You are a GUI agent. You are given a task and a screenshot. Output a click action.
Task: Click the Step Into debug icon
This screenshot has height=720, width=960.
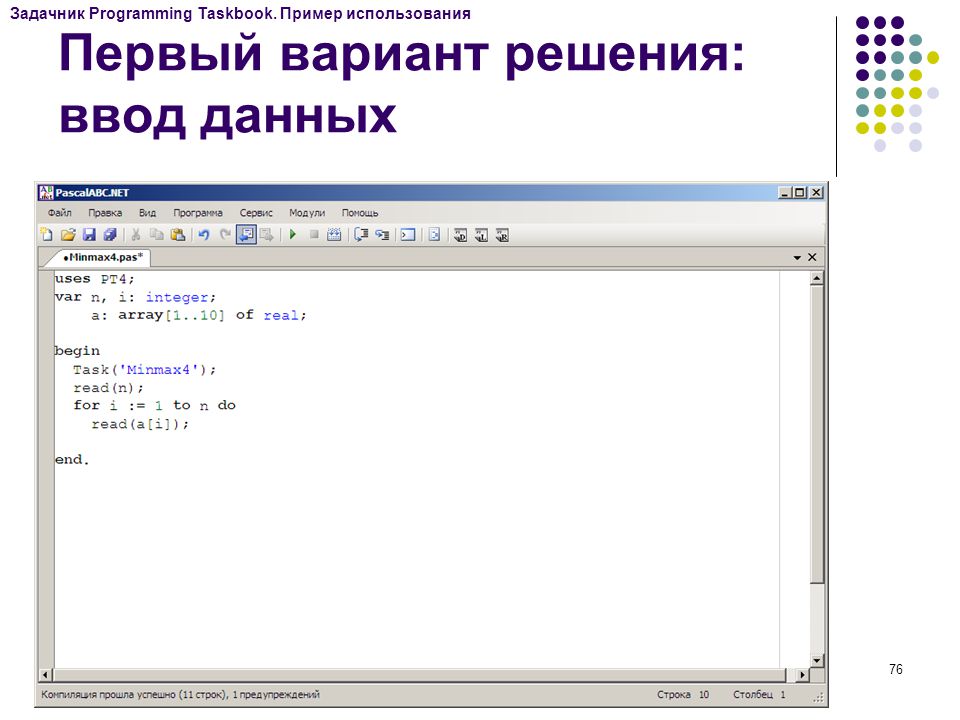pyautogui.click(x=382, y=235)
